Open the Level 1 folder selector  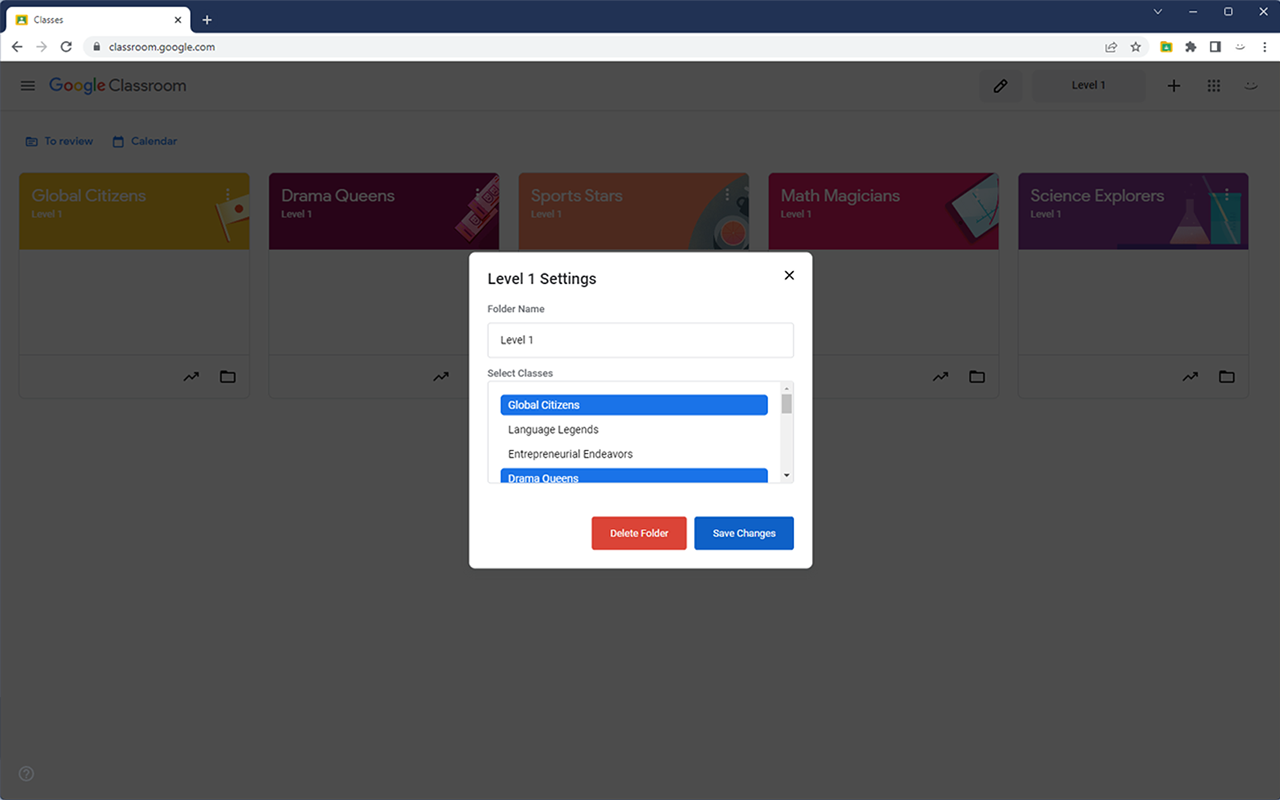pos(1089,86)
